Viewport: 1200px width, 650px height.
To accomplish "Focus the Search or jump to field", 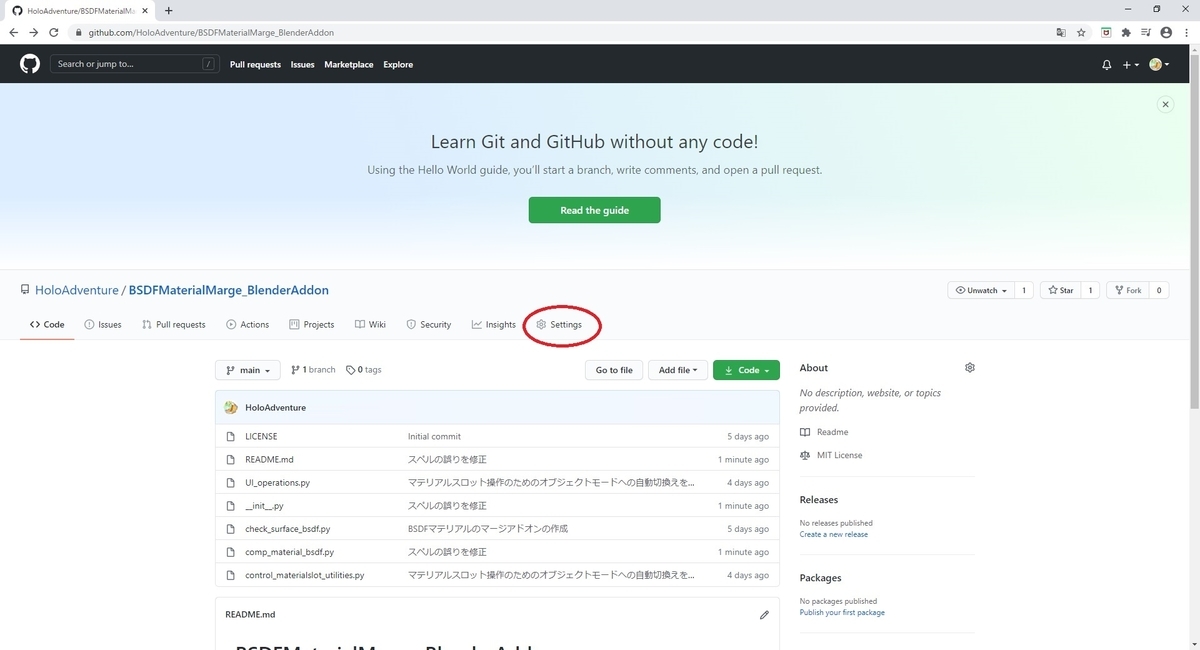I will (136, 64).
